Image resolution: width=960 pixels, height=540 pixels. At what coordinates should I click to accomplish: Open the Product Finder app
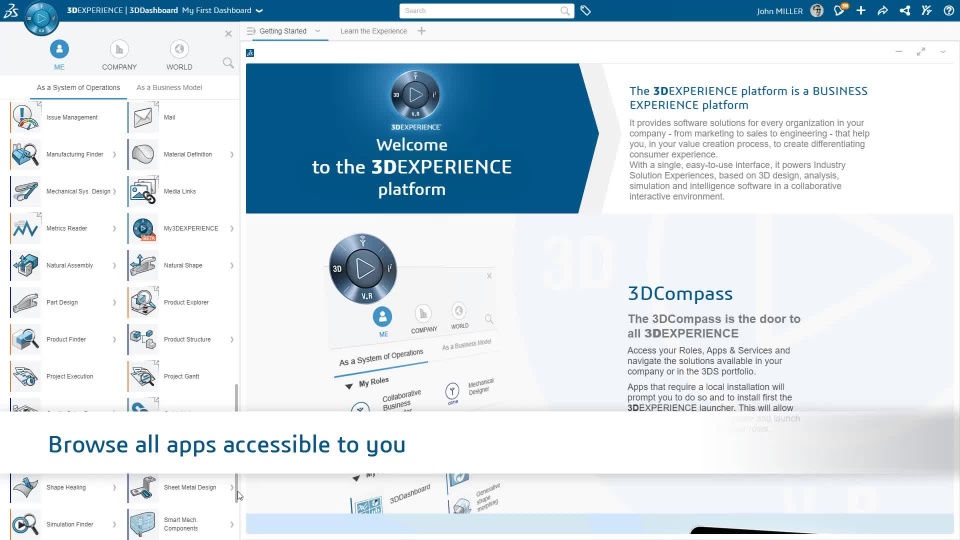pyautogui.click(x=64, y=339)
